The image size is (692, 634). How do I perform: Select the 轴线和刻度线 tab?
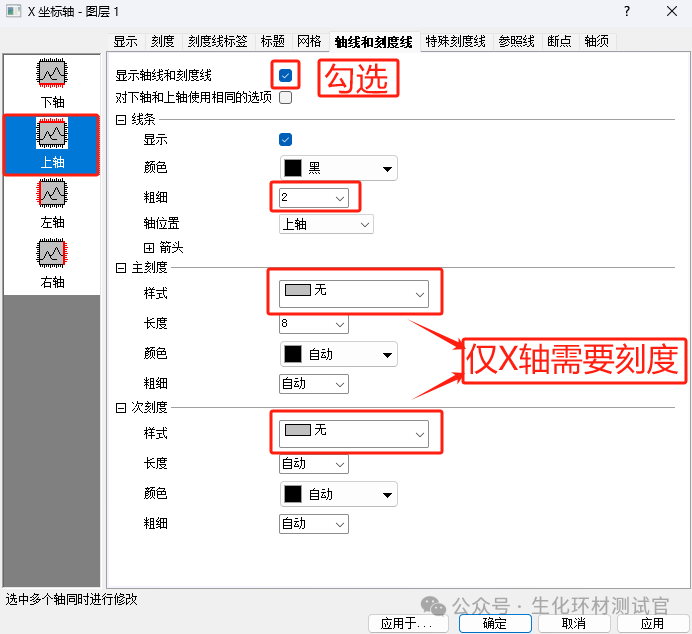click(374, 42)
